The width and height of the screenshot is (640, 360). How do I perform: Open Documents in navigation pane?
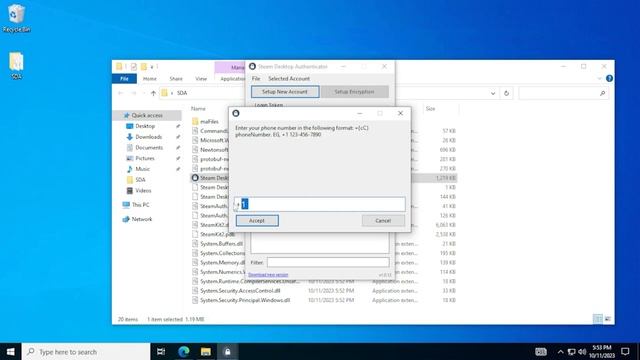[x=149, y=147]
